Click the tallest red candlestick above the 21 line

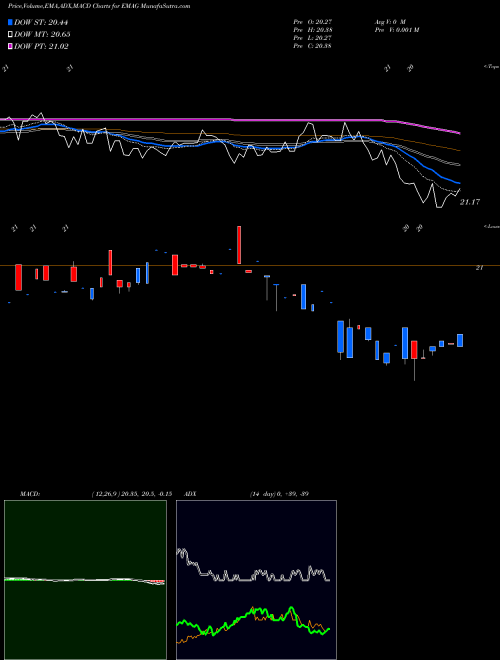pyautogui.click(x=239, y=245)
